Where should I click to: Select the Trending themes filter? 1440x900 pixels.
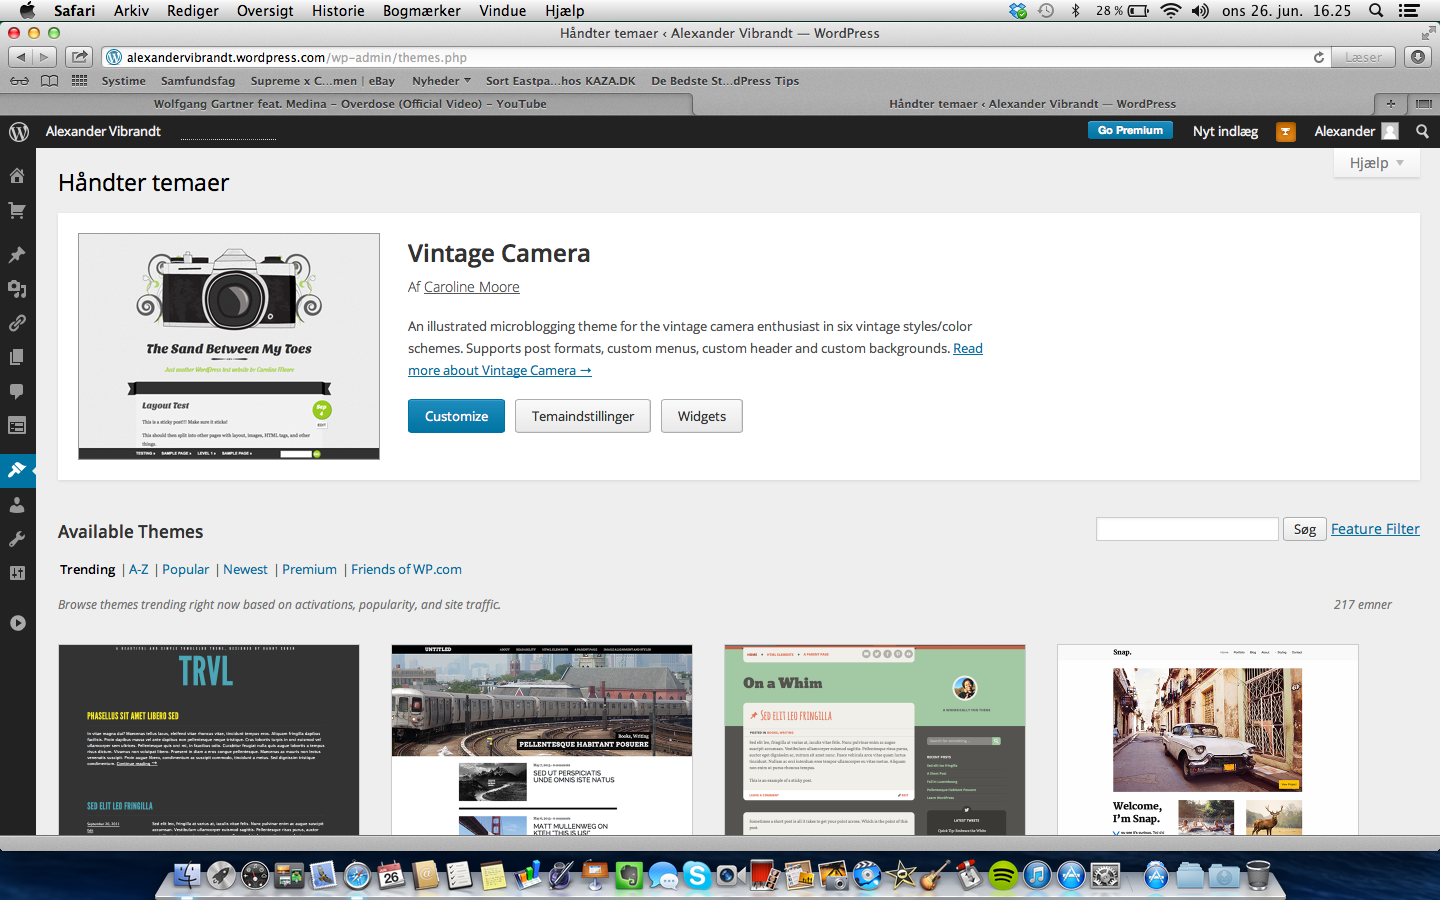(88, 569)
